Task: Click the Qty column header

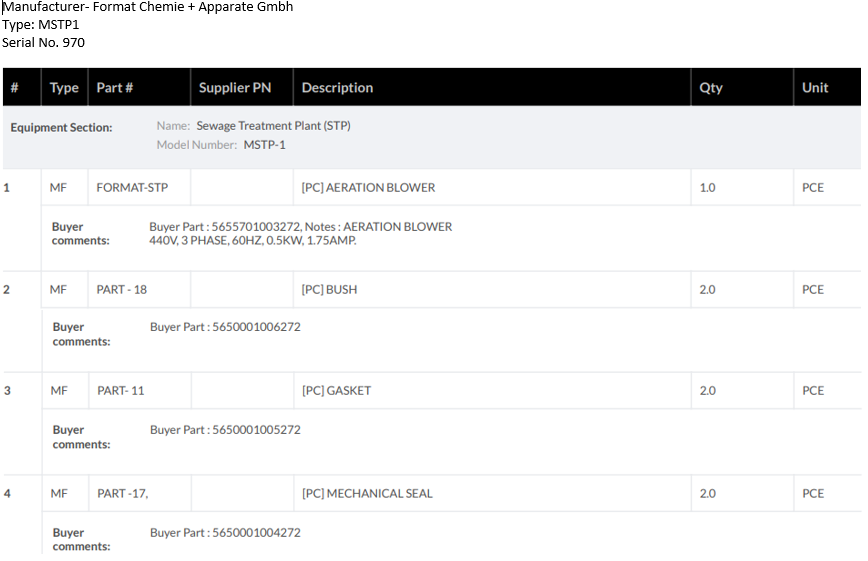Action: 711,88
